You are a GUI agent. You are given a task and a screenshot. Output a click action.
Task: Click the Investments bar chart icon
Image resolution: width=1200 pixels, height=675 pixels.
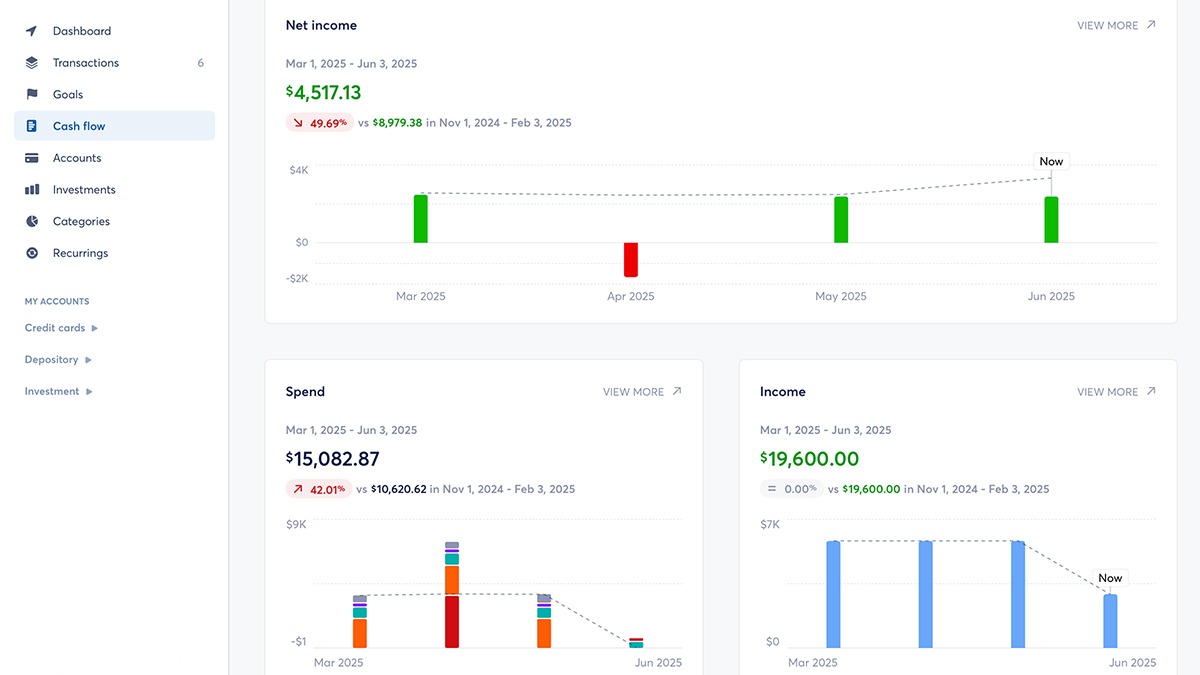[x=32, y=190]
